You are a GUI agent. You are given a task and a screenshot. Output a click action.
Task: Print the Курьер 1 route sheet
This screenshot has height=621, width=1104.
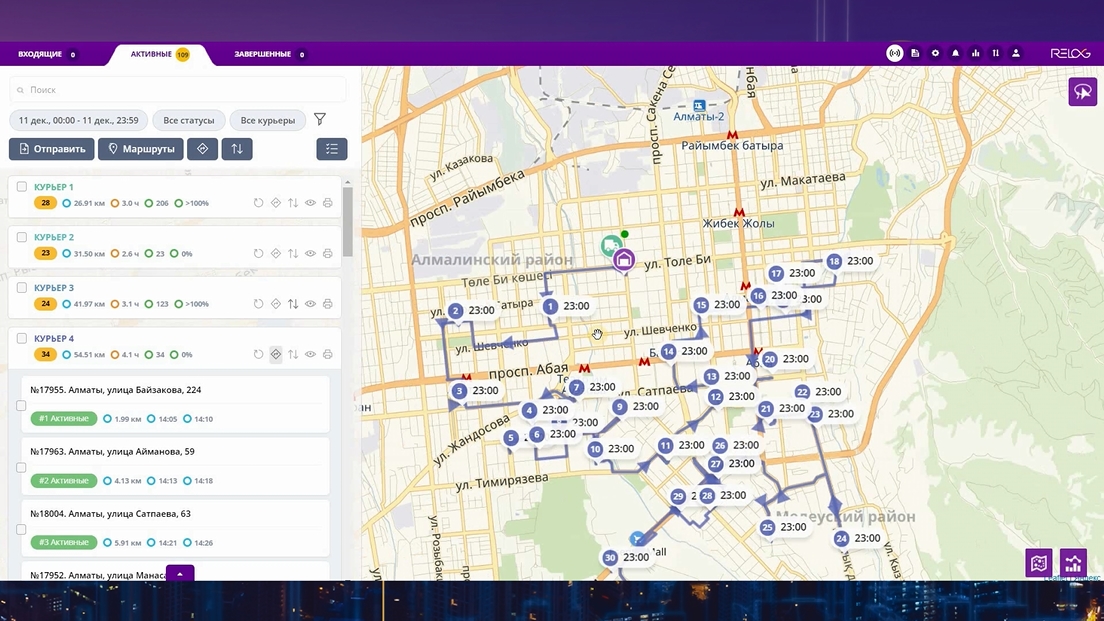pyautogui.click(x=327, y=203)
